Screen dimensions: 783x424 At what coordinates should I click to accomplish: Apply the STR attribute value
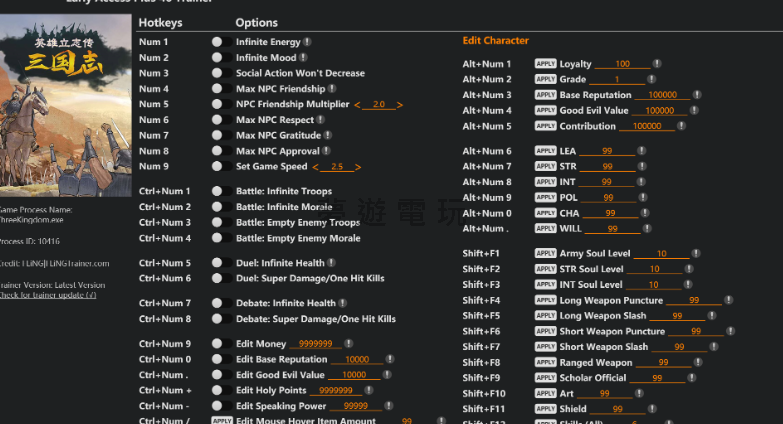tap(545, 167)
